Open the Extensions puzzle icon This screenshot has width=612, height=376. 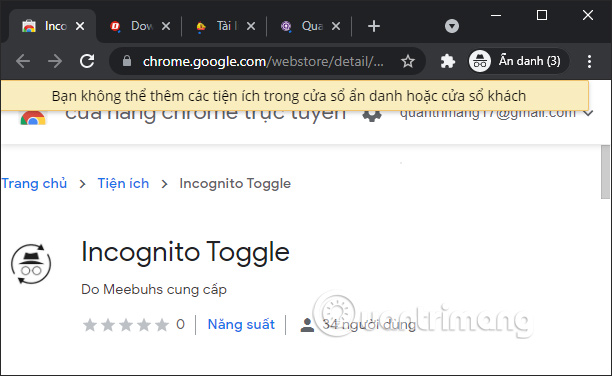[448, 61]
